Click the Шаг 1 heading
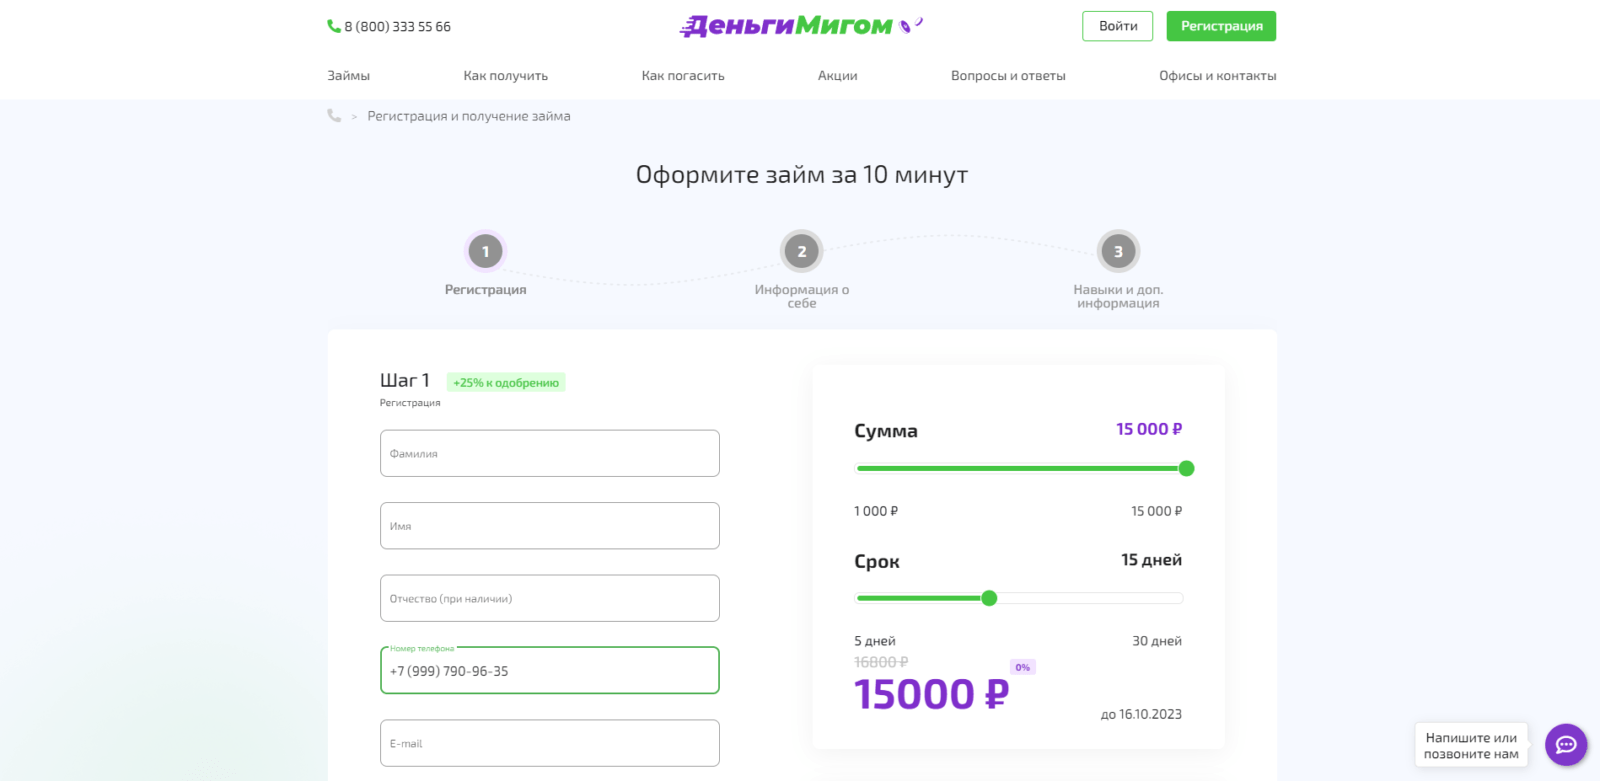1600x781 pixels. tap(405, 380)
